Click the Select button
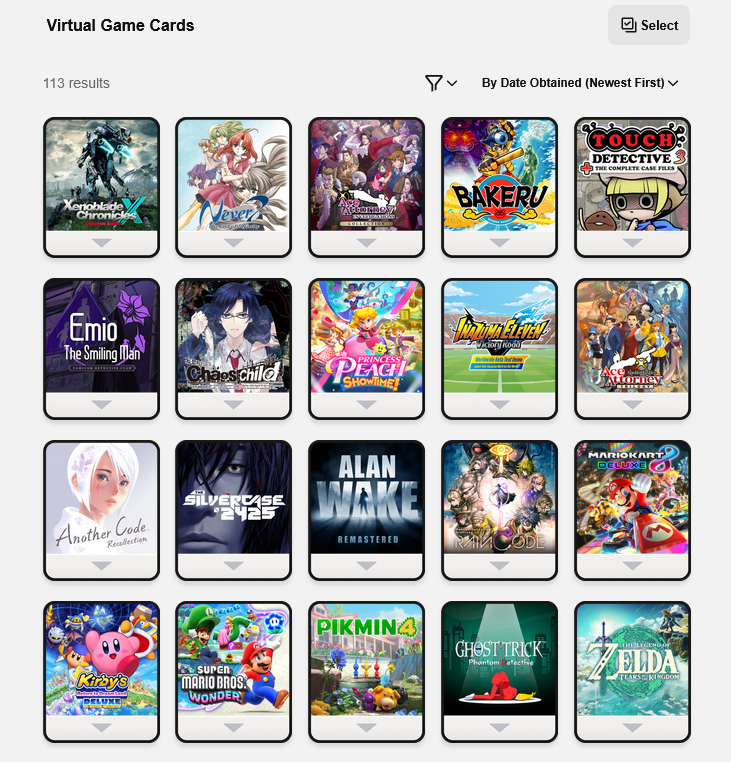Image resolution: width=731 pixels, height=762 pixels. (x=648, y=25)
